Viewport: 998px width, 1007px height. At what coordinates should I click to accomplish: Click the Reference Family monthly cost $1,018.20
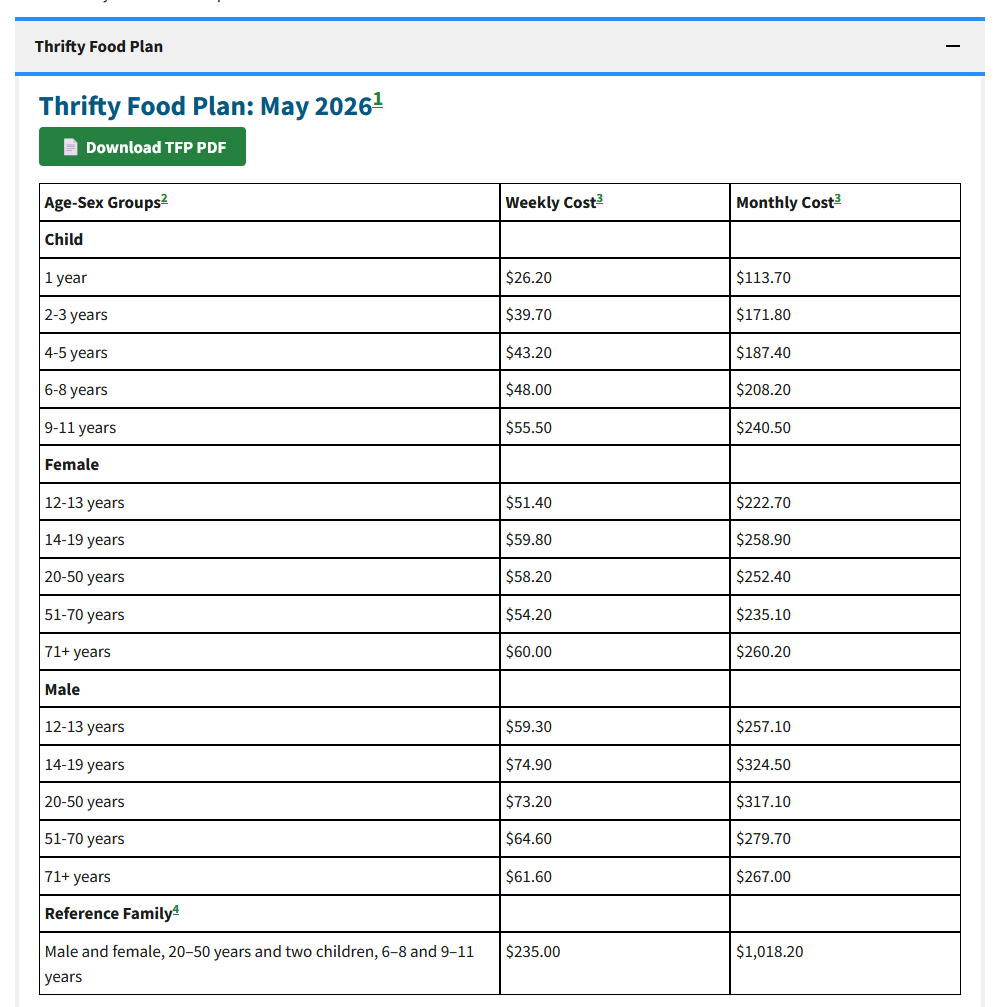pos(769,951)
